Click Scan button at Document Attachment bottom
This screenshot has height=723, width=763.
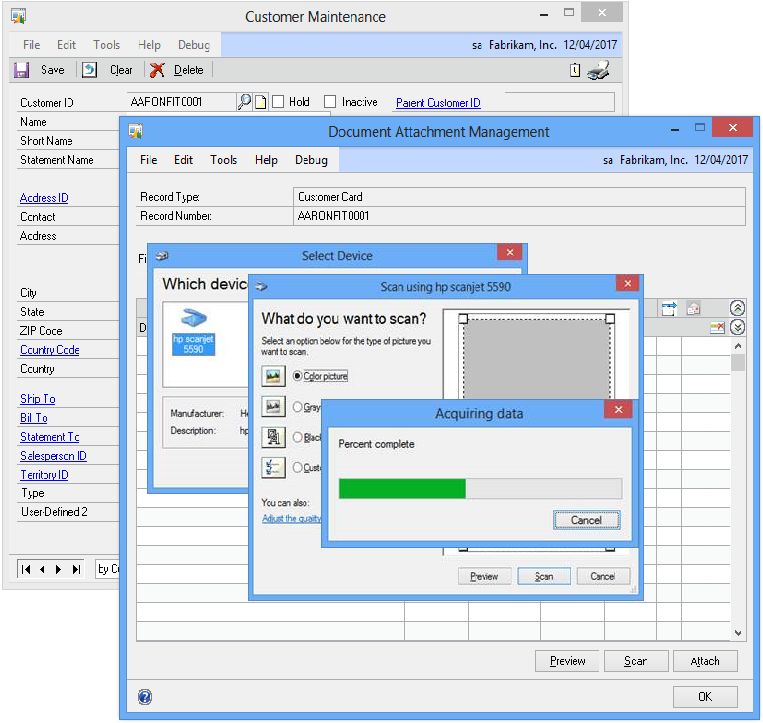(636, 661)
